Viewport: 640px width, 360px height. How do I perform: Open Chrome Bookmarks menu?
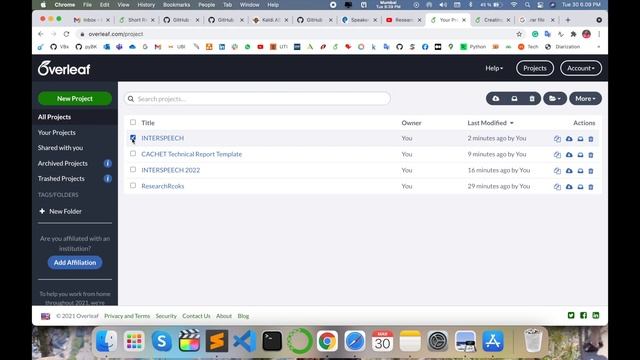click(176, 5)
